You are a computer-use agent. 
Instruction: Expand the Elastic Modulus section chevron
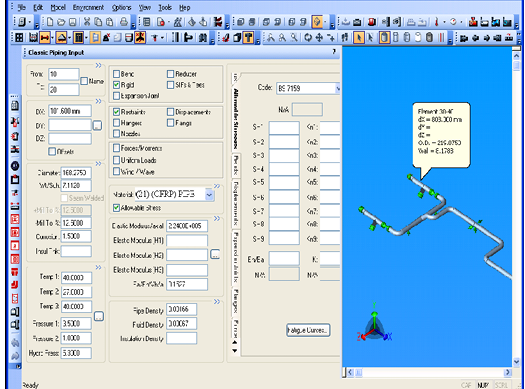coord(217,219)
